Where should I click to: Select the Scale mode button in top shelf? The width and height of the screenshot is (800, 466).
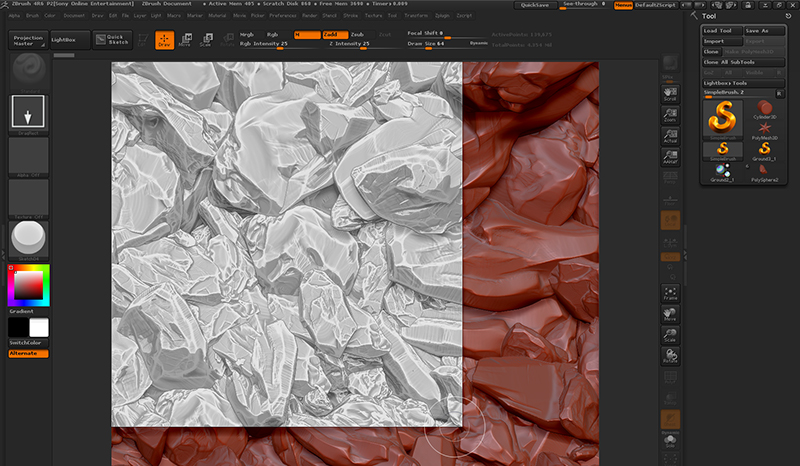206,40
